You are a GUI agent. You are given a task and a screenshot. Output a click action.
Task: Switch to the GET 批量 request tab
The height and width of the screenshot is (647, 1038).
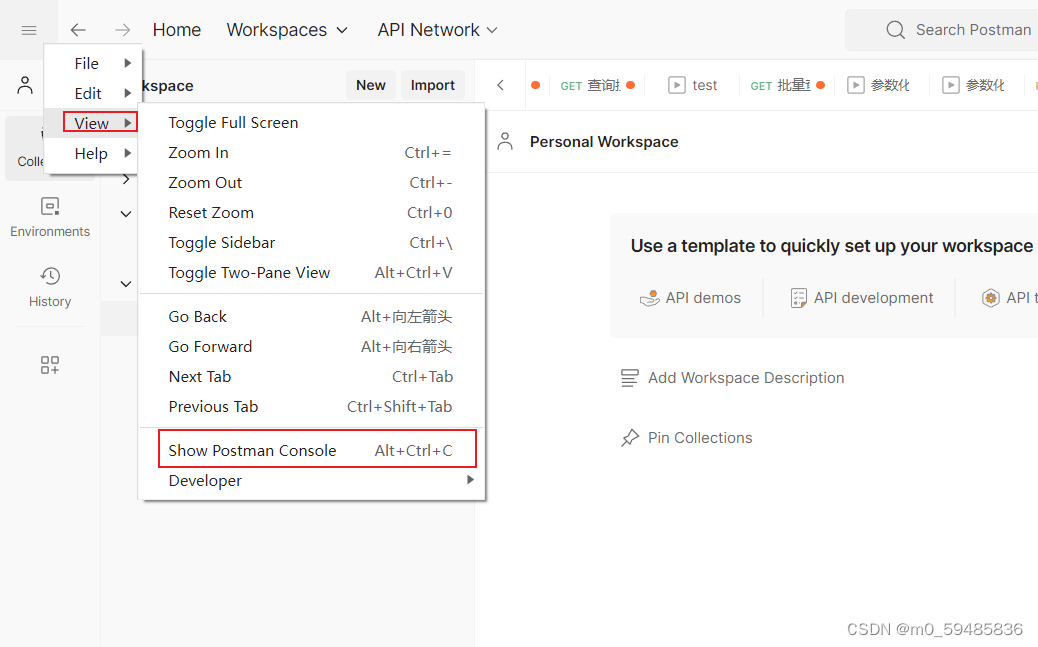[x=787, y=85]
